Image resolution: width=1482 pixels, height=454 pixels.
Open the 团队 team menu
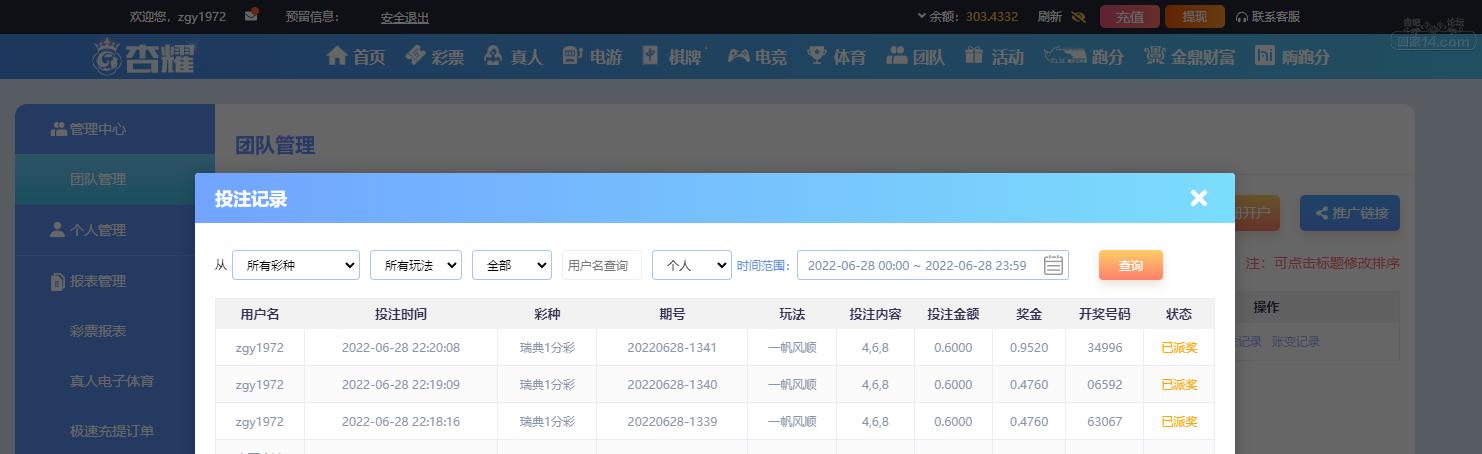[x=915, y=56]
